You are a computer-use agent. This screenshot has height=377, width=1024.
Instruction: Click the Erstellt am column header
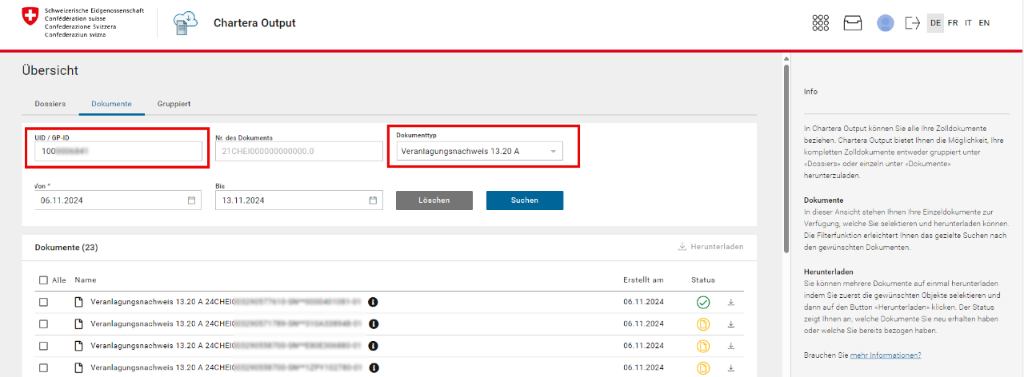point(643,280)
